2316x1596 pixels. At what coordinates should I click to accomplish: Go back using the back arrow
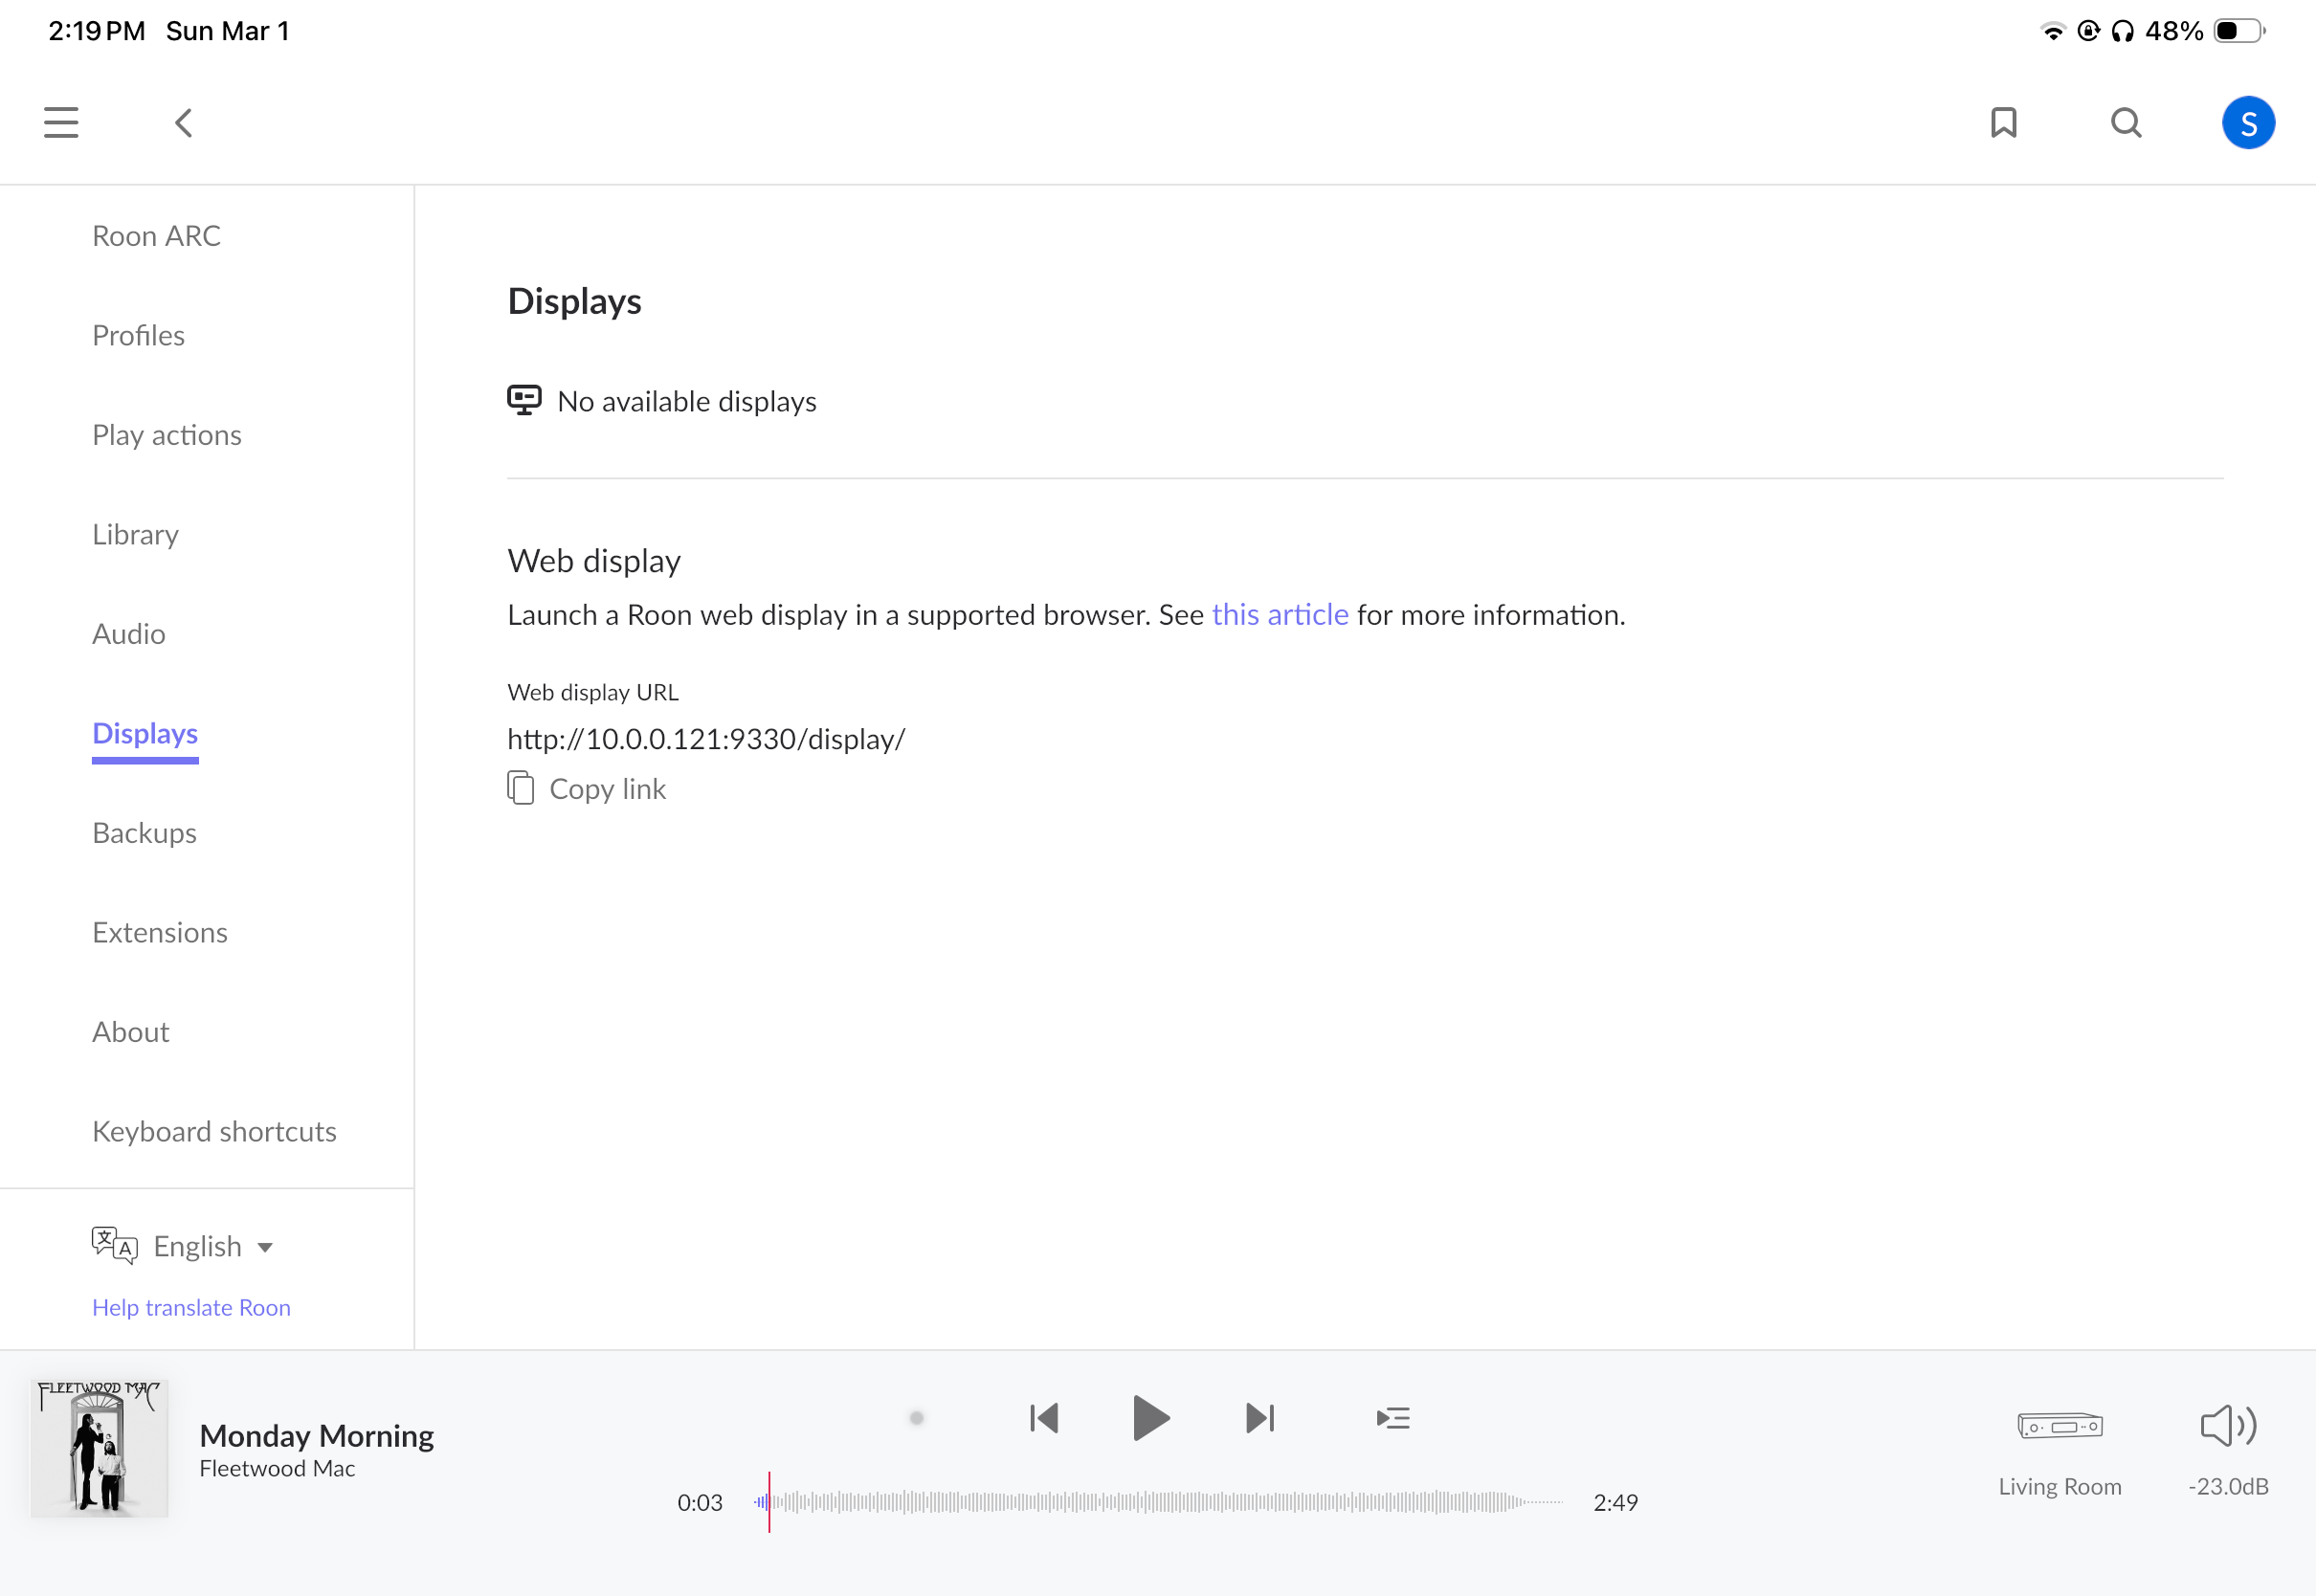pyautogui.click(x=183, y=123)
